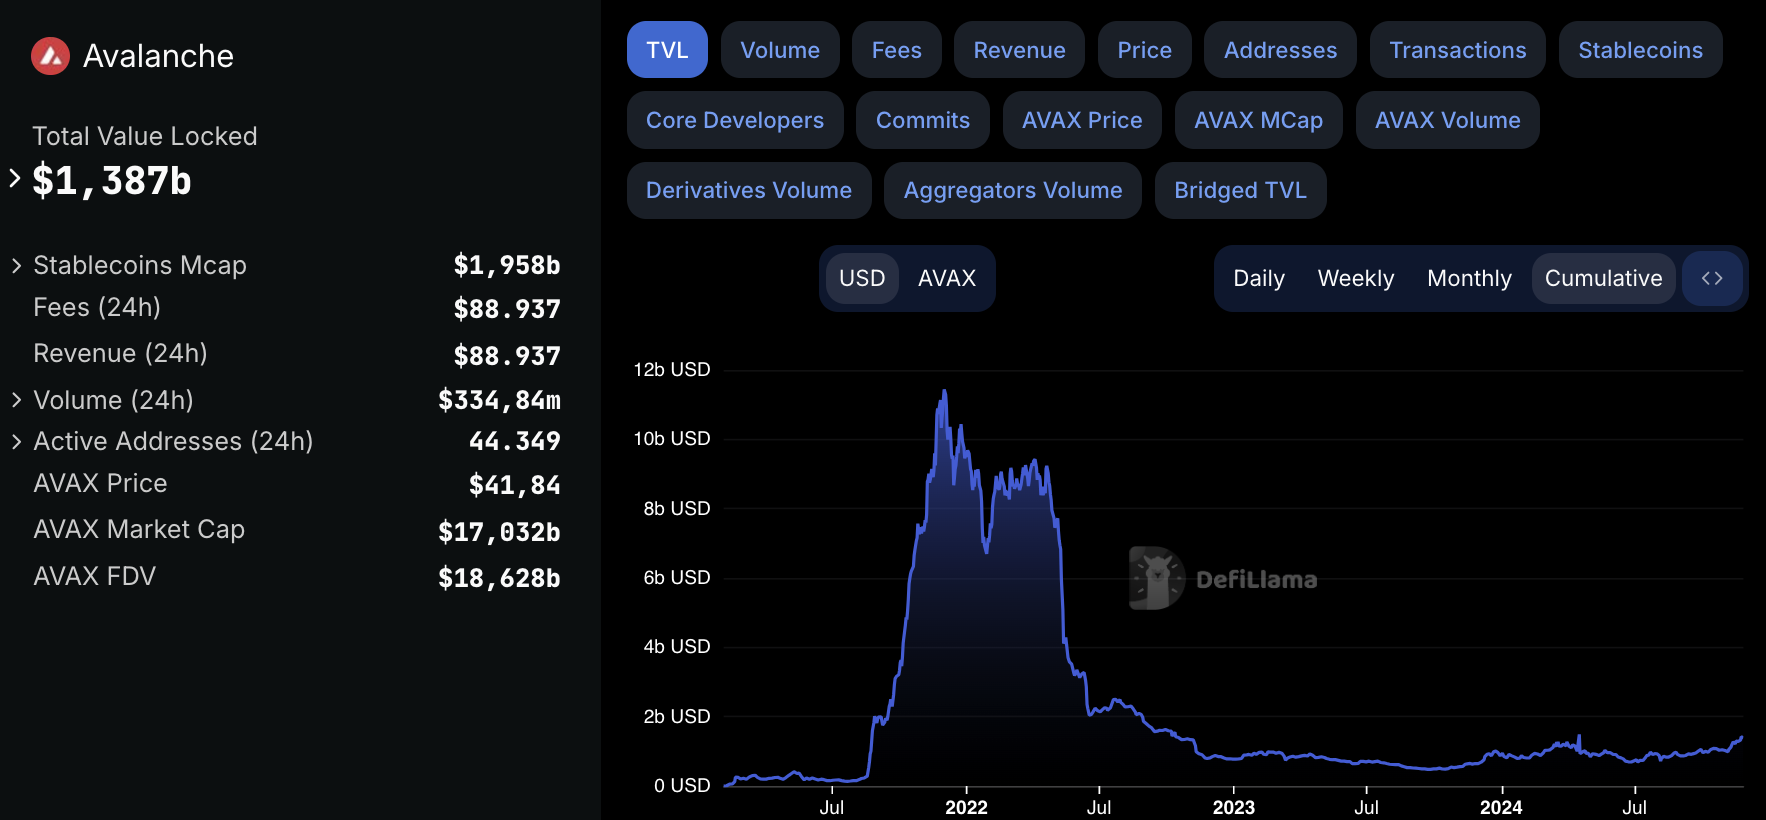Click the Volume value $334,84m
1766x820 pixels.
(499, 400)
